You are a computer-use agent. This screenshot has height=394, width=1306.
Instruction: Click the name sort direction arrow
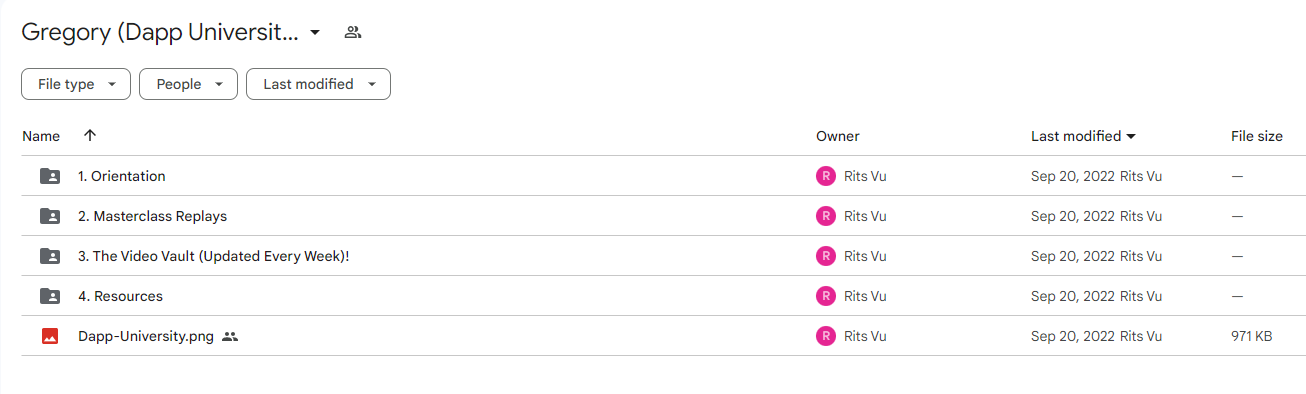click(x=90, y=136)
